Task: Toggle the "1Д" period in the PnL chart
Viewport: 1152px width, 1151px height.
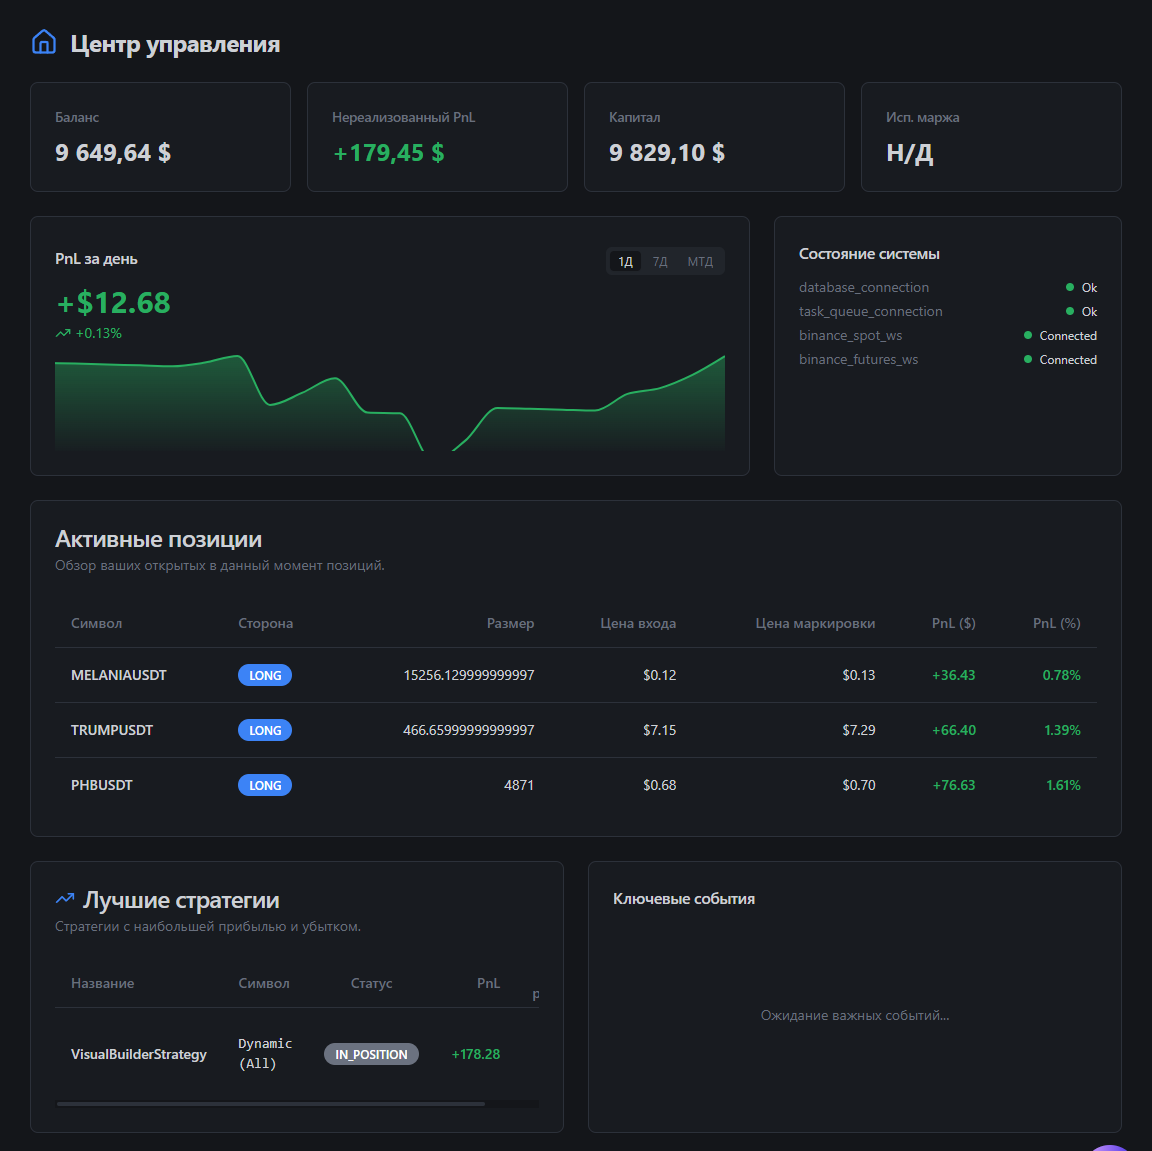Action: (x=624, y=261)
